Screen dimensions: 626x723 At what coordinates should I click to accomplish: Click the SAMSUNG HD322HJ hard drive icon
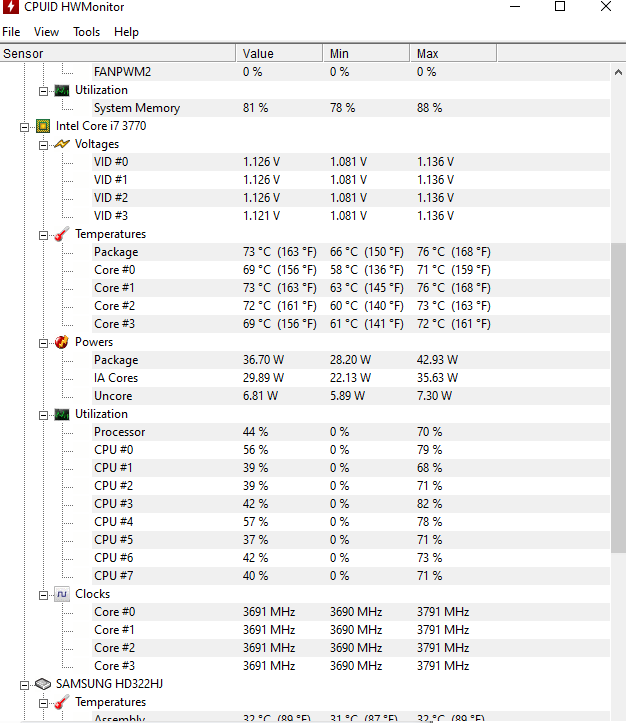[x=43, y=684]
